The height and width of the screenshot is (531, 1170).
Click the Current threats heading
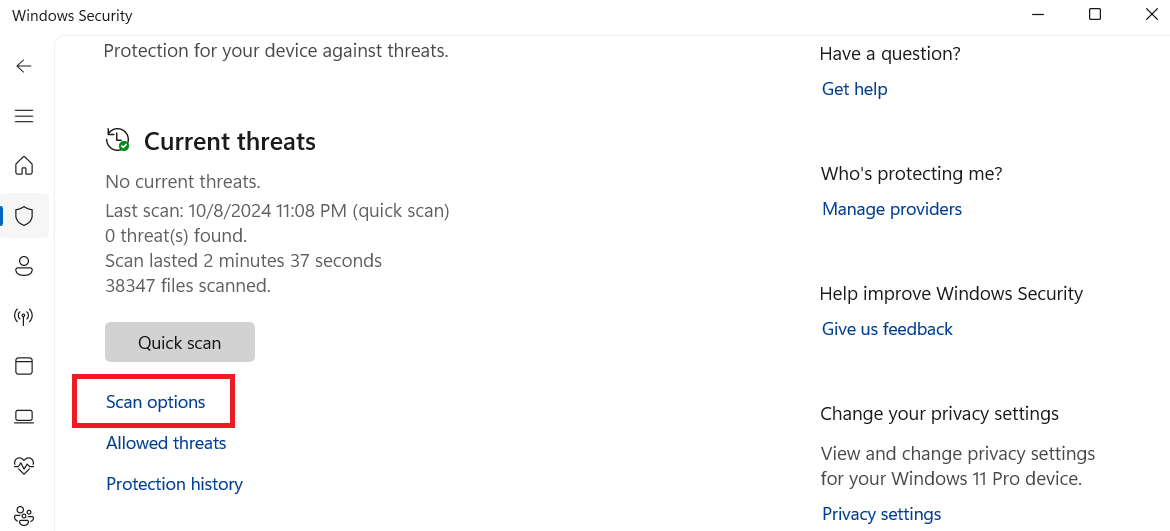tap(230, 141)
